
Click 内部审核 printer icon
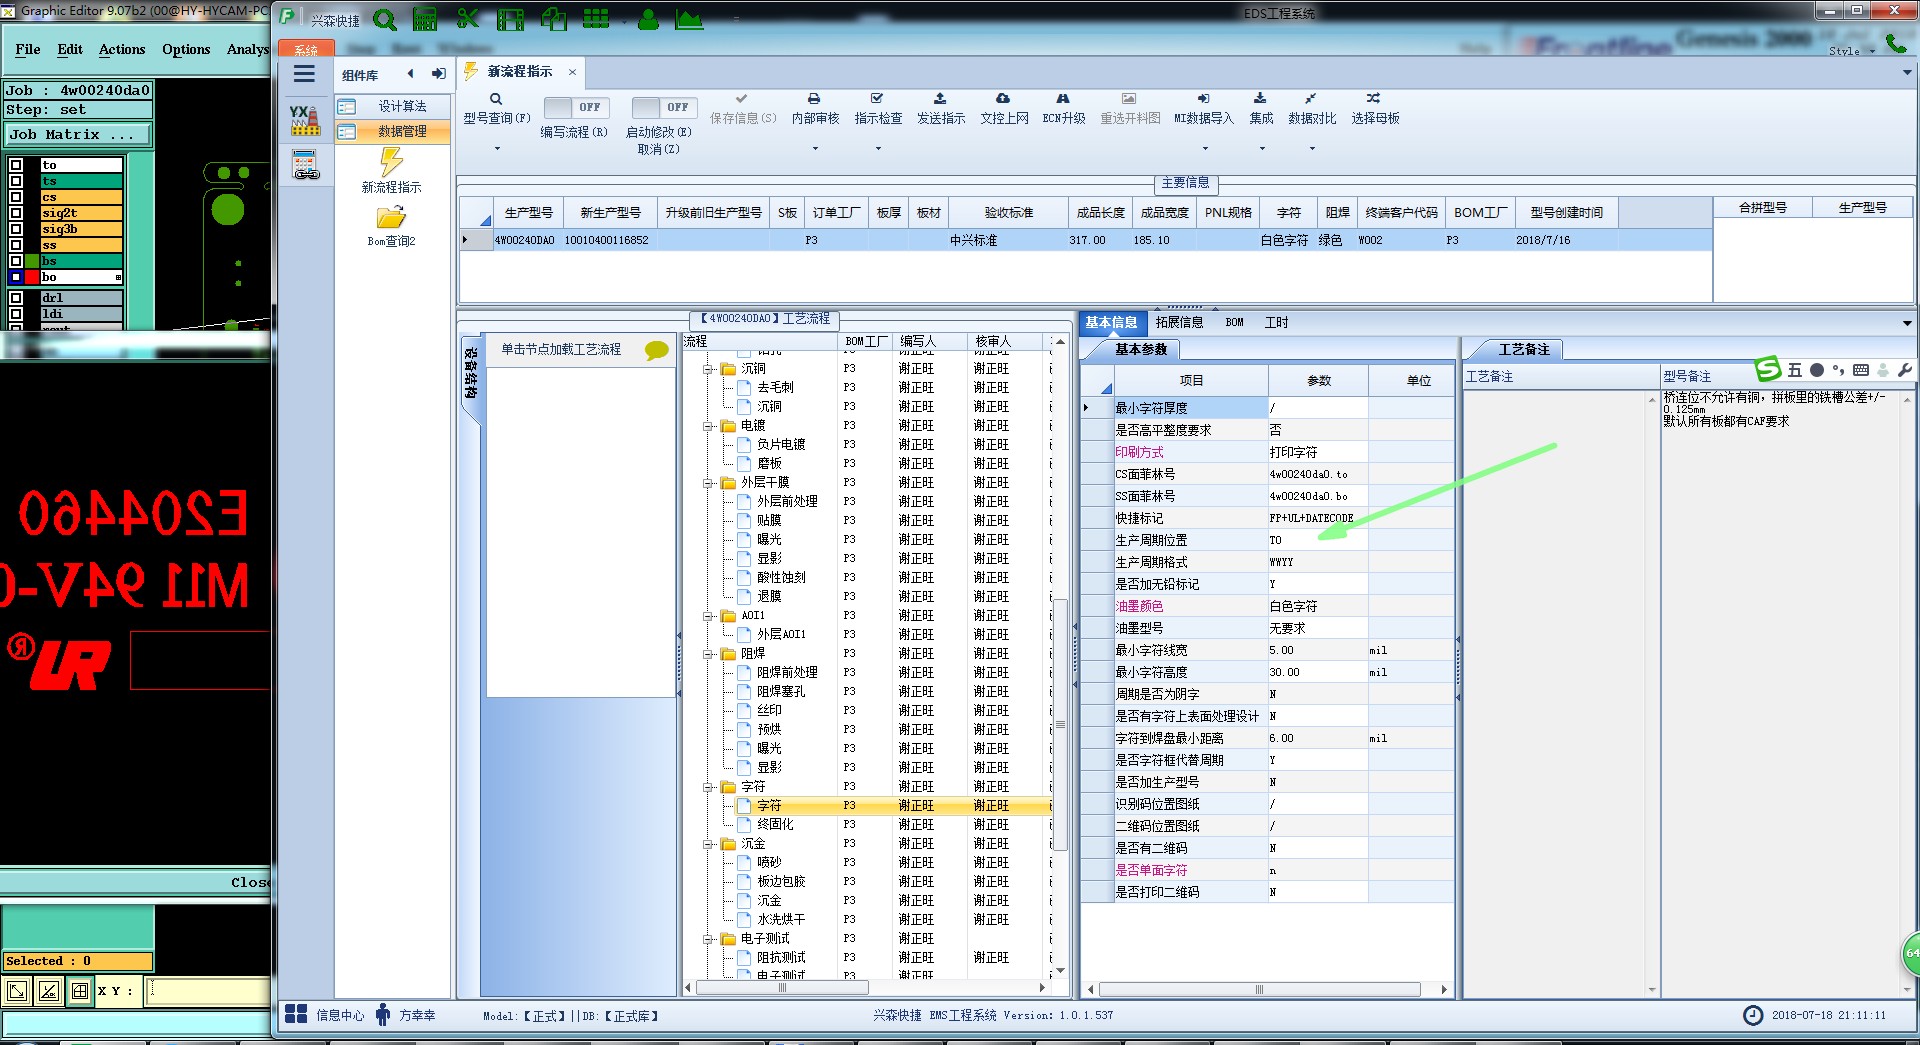814,99
